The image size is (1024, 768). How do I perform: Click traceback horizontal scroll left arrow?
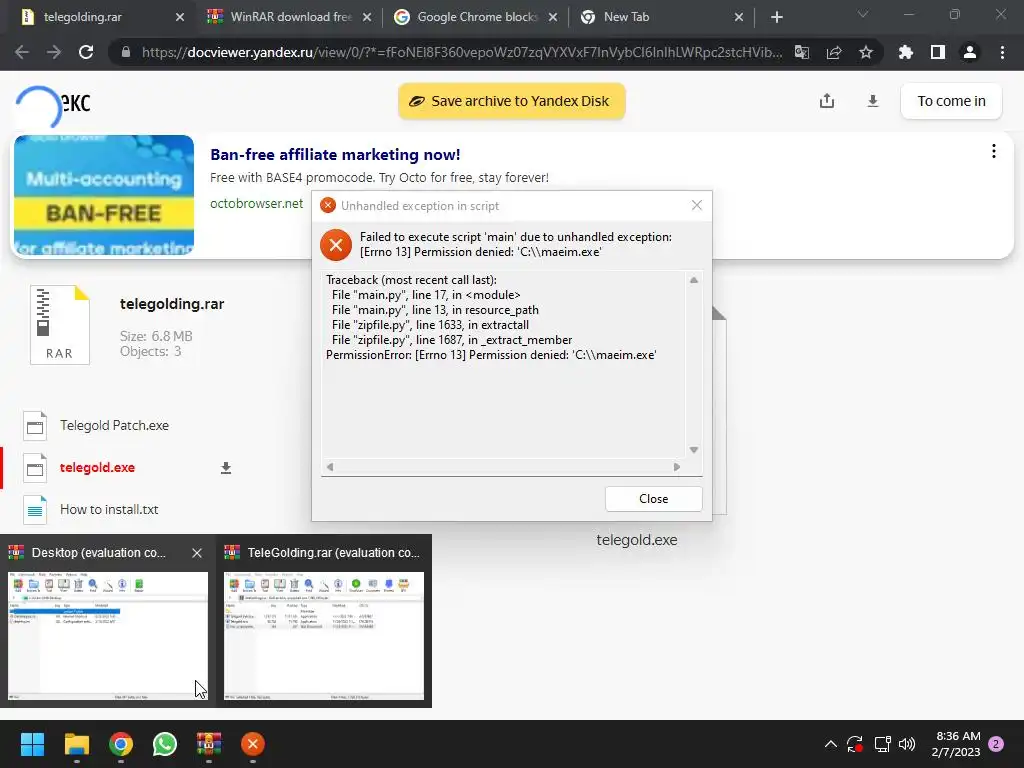pyautogui.click(x=330, y=466)
